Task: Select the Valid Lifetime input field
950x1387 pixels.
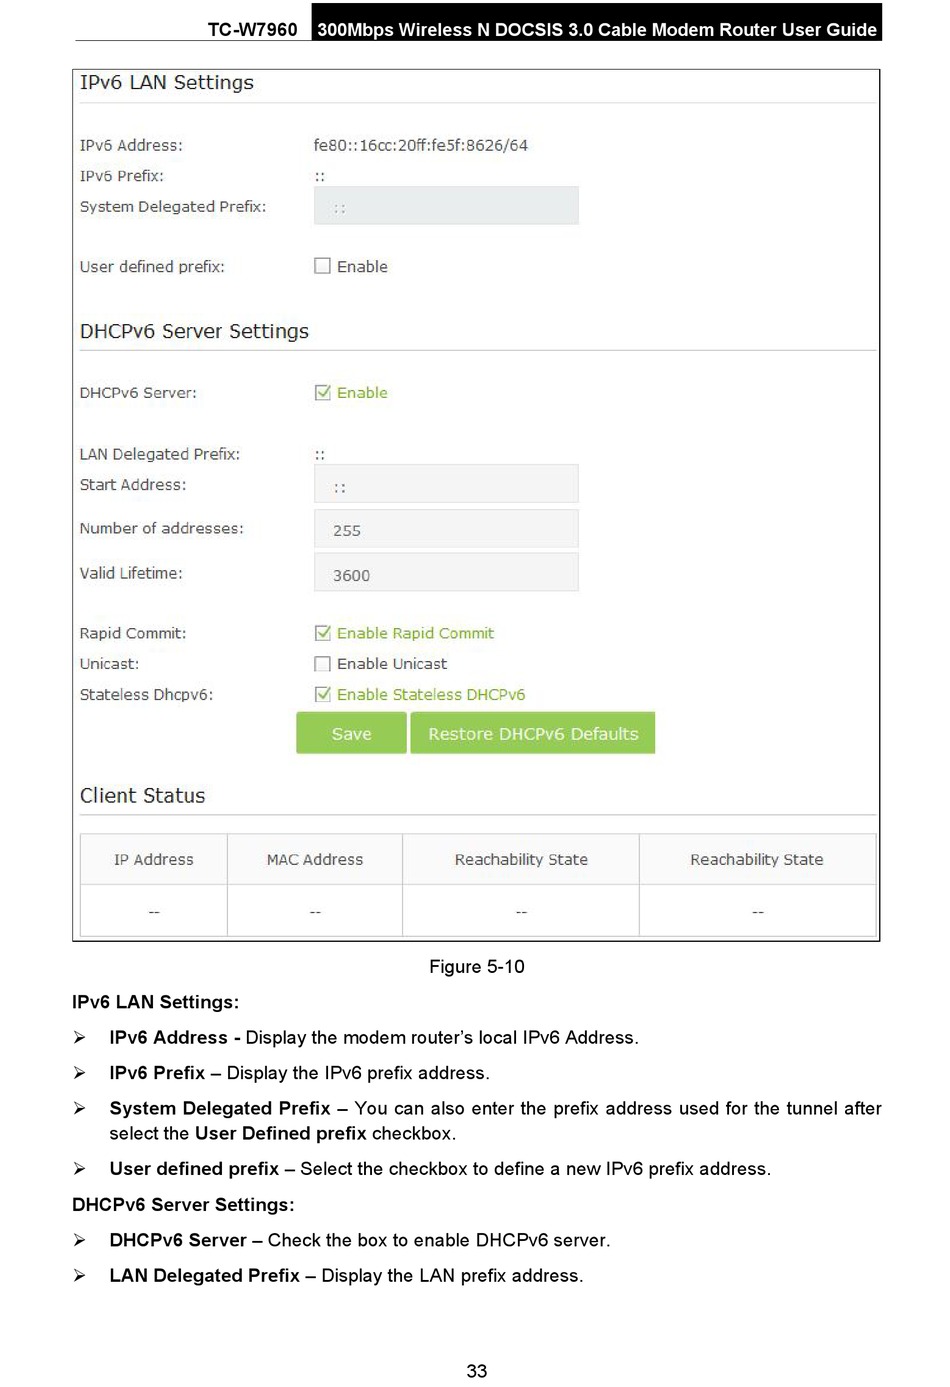Action: 446,573
